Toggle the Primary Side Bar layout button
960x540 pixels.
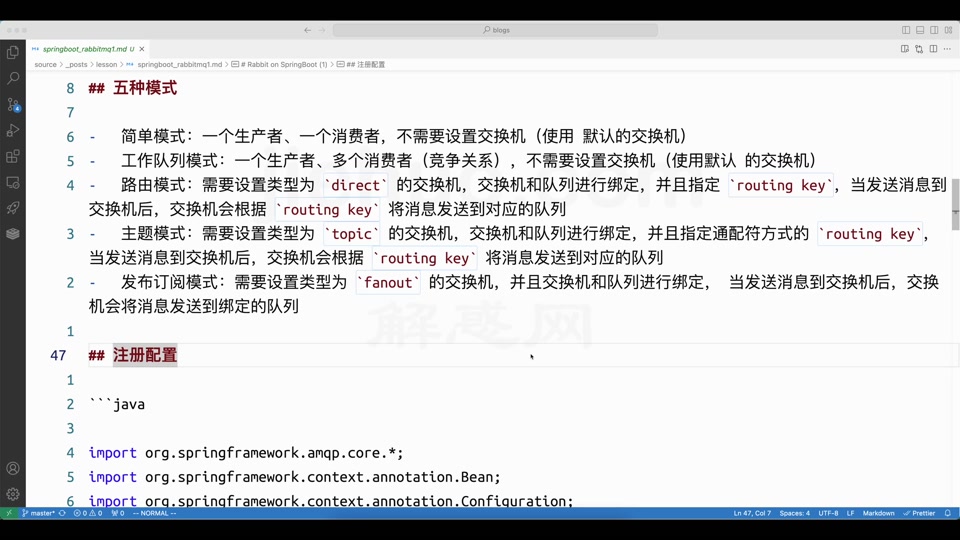pos(906,30)
